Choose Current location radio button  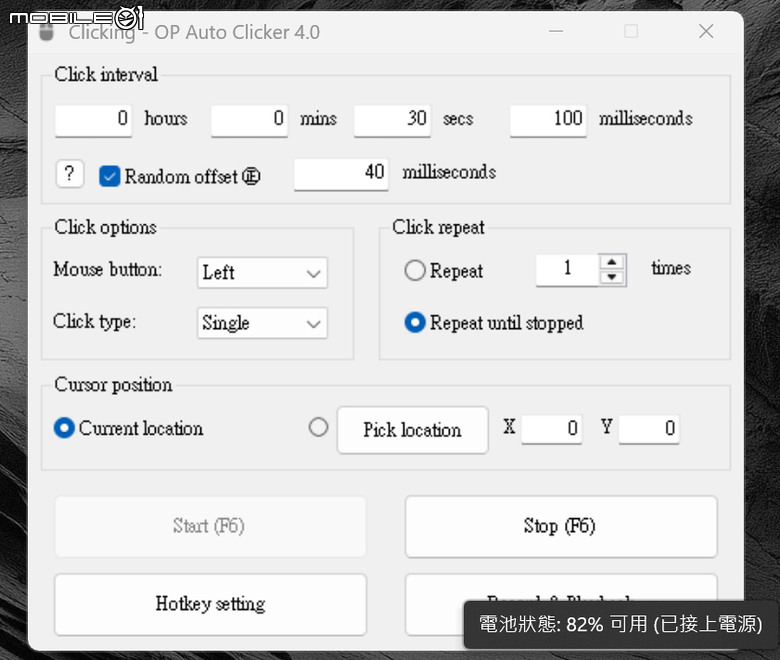click(x=64, y=428)
